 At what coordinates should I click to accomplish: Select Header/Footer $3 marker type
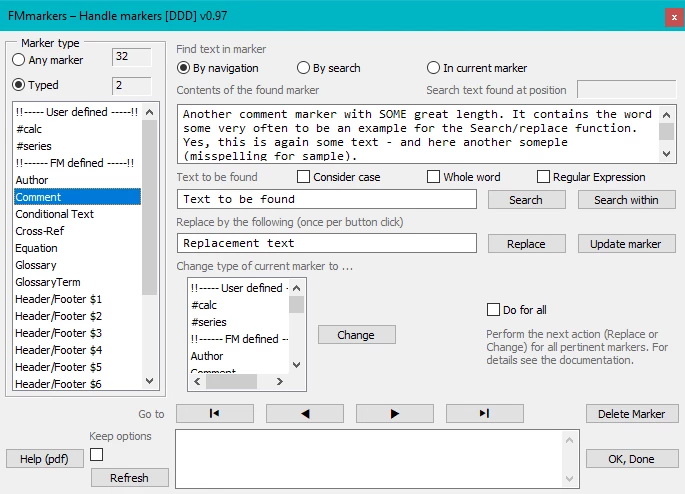[x=77, y=333]
